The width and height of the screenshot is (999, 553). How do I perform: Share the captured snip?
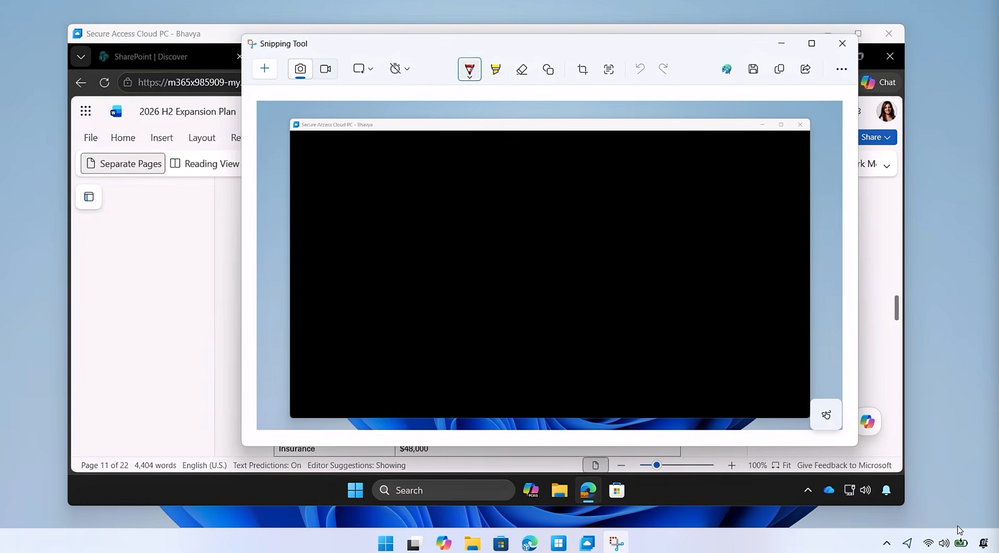(805, 69)
